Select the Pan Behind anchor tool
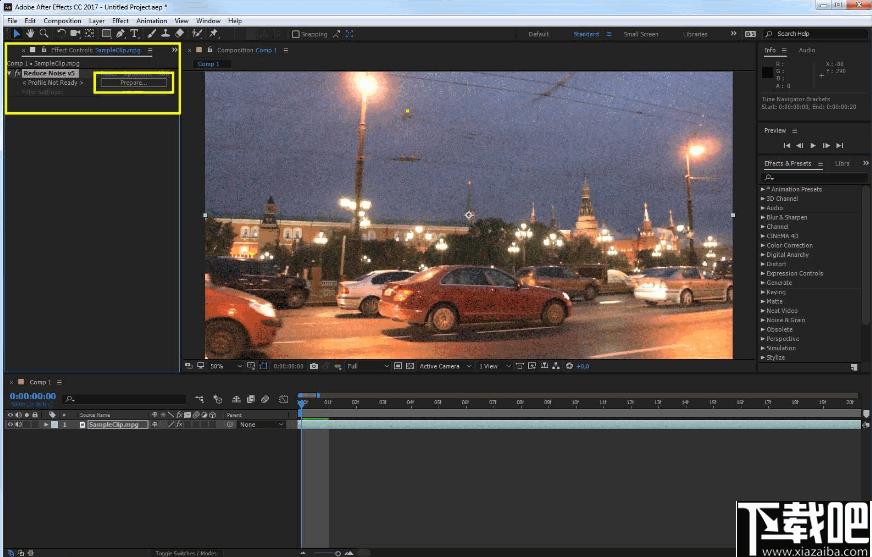This screenshot has height=557, width=872. (x=89, y=34)
